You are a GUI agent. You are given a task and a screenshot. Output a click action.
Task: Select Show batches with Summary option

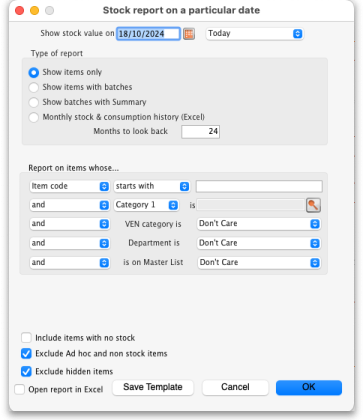pos(34,102)
